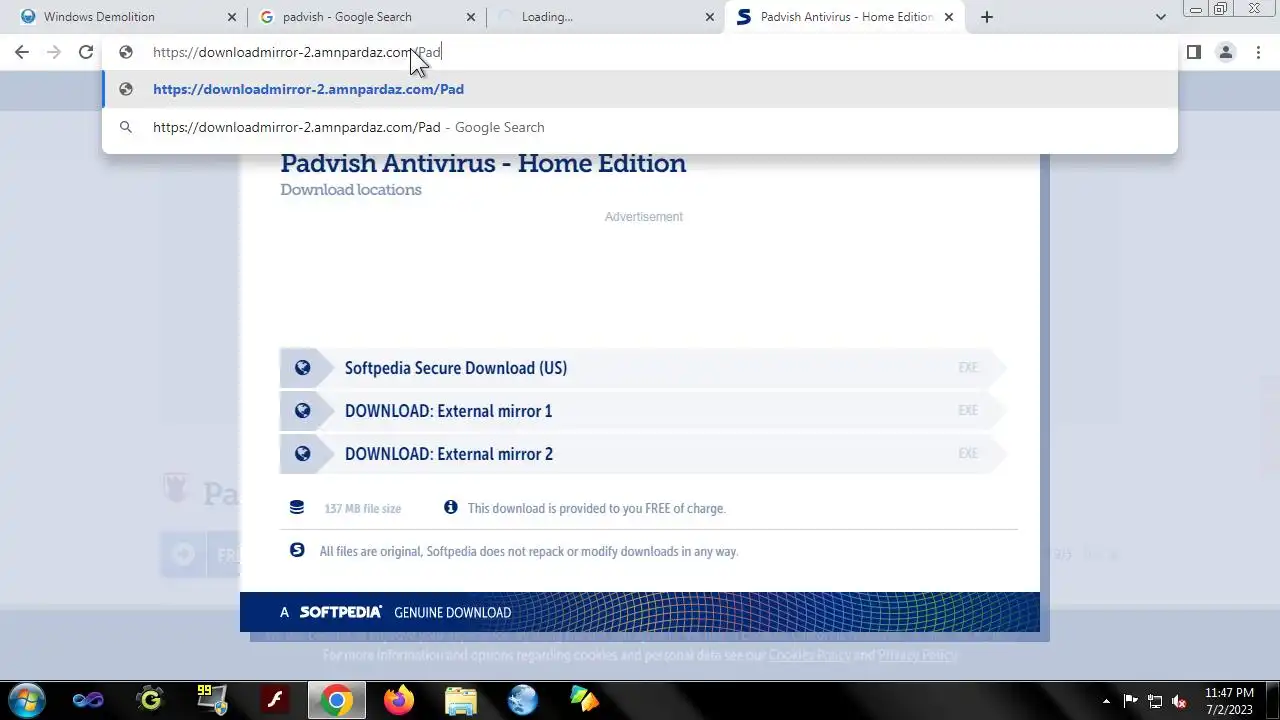The height and width of the screenshot is (720, 1280).
Task: Launch Firefox from the taskbar
Action: (398, 700)
